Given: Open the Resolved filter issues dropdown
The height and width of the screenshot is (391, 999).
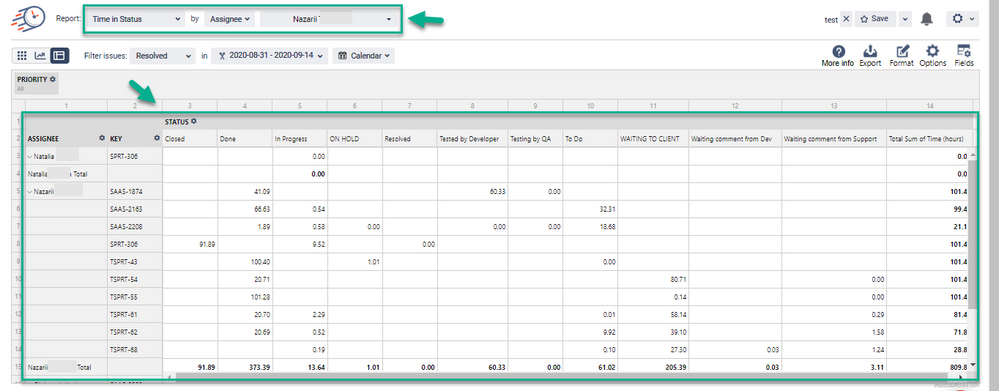Looking at the screenshot, I should [162, 56].
